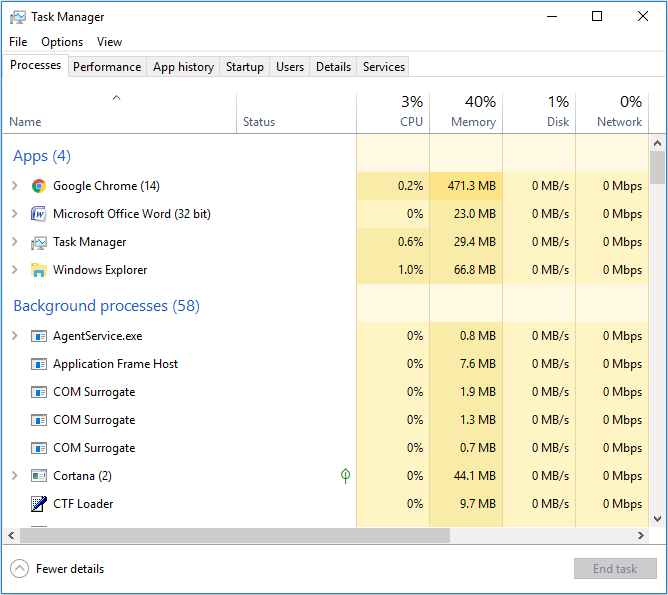668x595 pixels.
Task: Expand the Cortana process group
Action: [14, 476]
